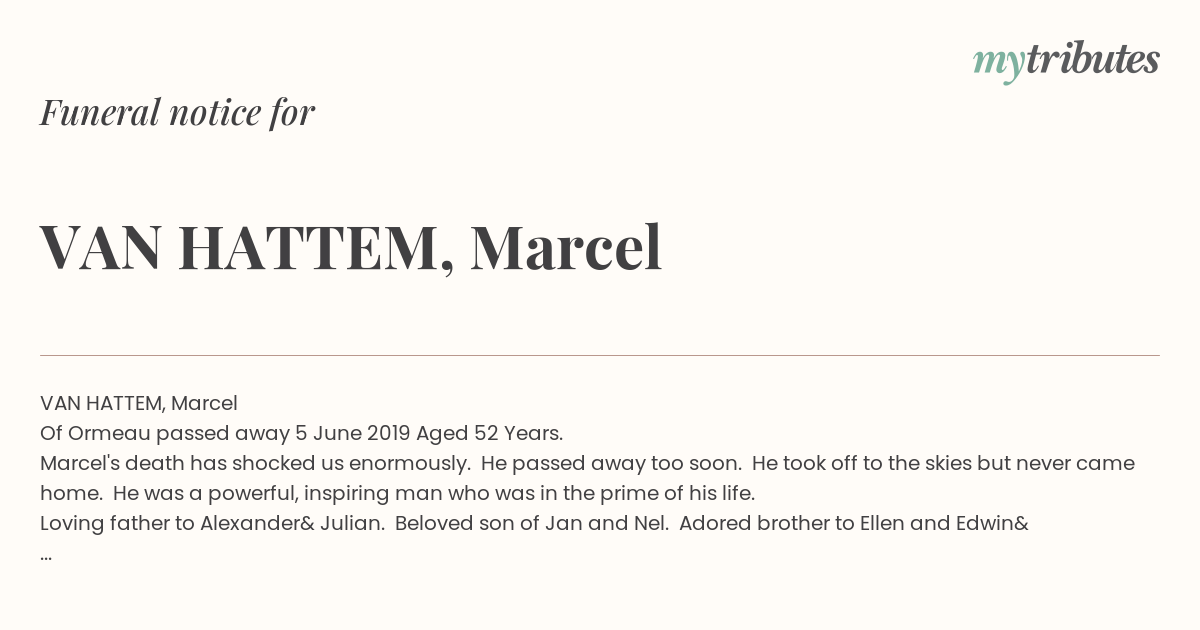Expand the truncated text via the ellipsis

(x=46, y=556)
